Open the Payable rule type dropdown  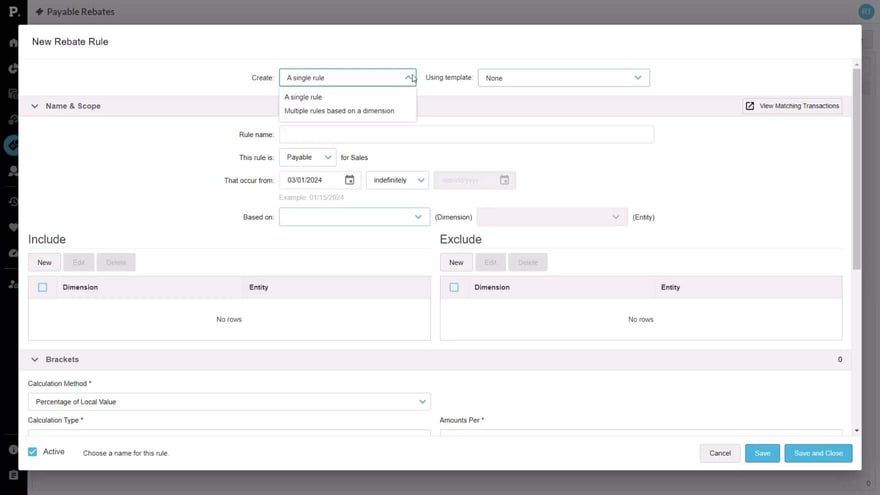tap(308, 158)
